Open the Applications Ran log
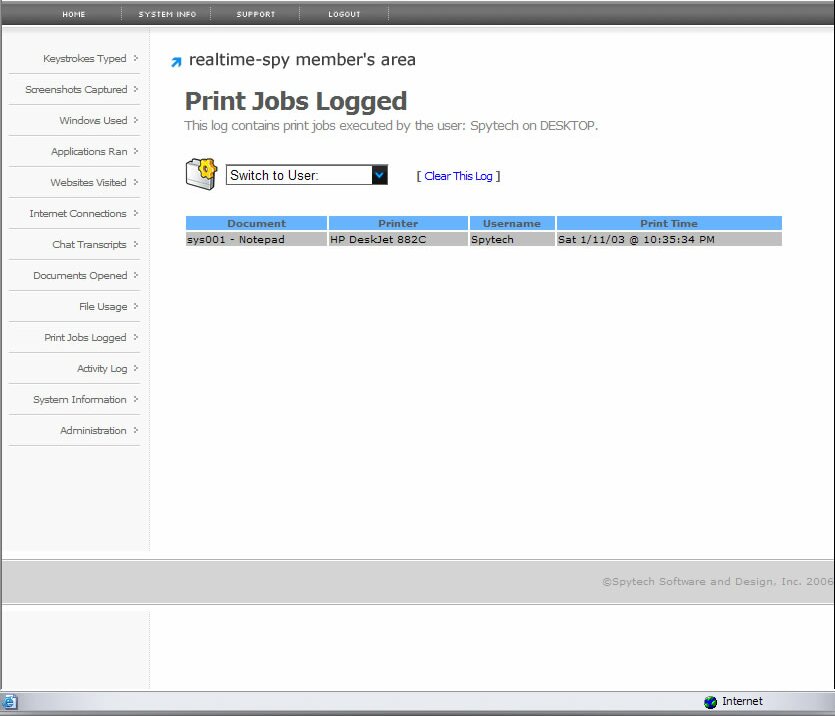The width and height of the screenshot is (835, 716). (x=89, y=152)
